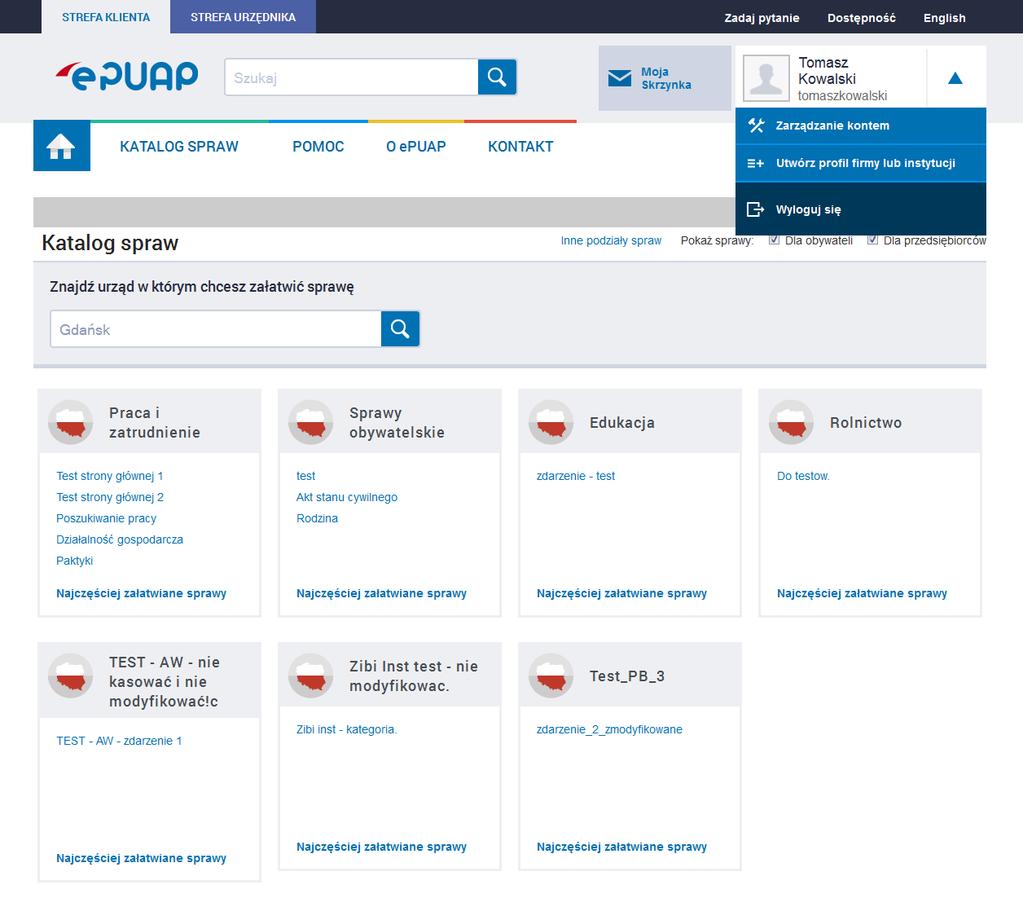Open the test link under Sprawy obywatelskie
1023x898 pixels.
coord(305,476)
